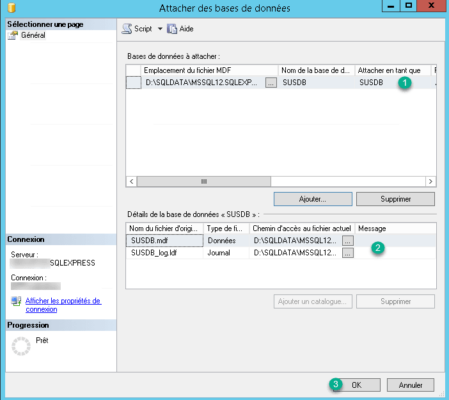Click Ajouter un catalogue... button
Screen dimensions: 449x400
(x=313, y=301)
